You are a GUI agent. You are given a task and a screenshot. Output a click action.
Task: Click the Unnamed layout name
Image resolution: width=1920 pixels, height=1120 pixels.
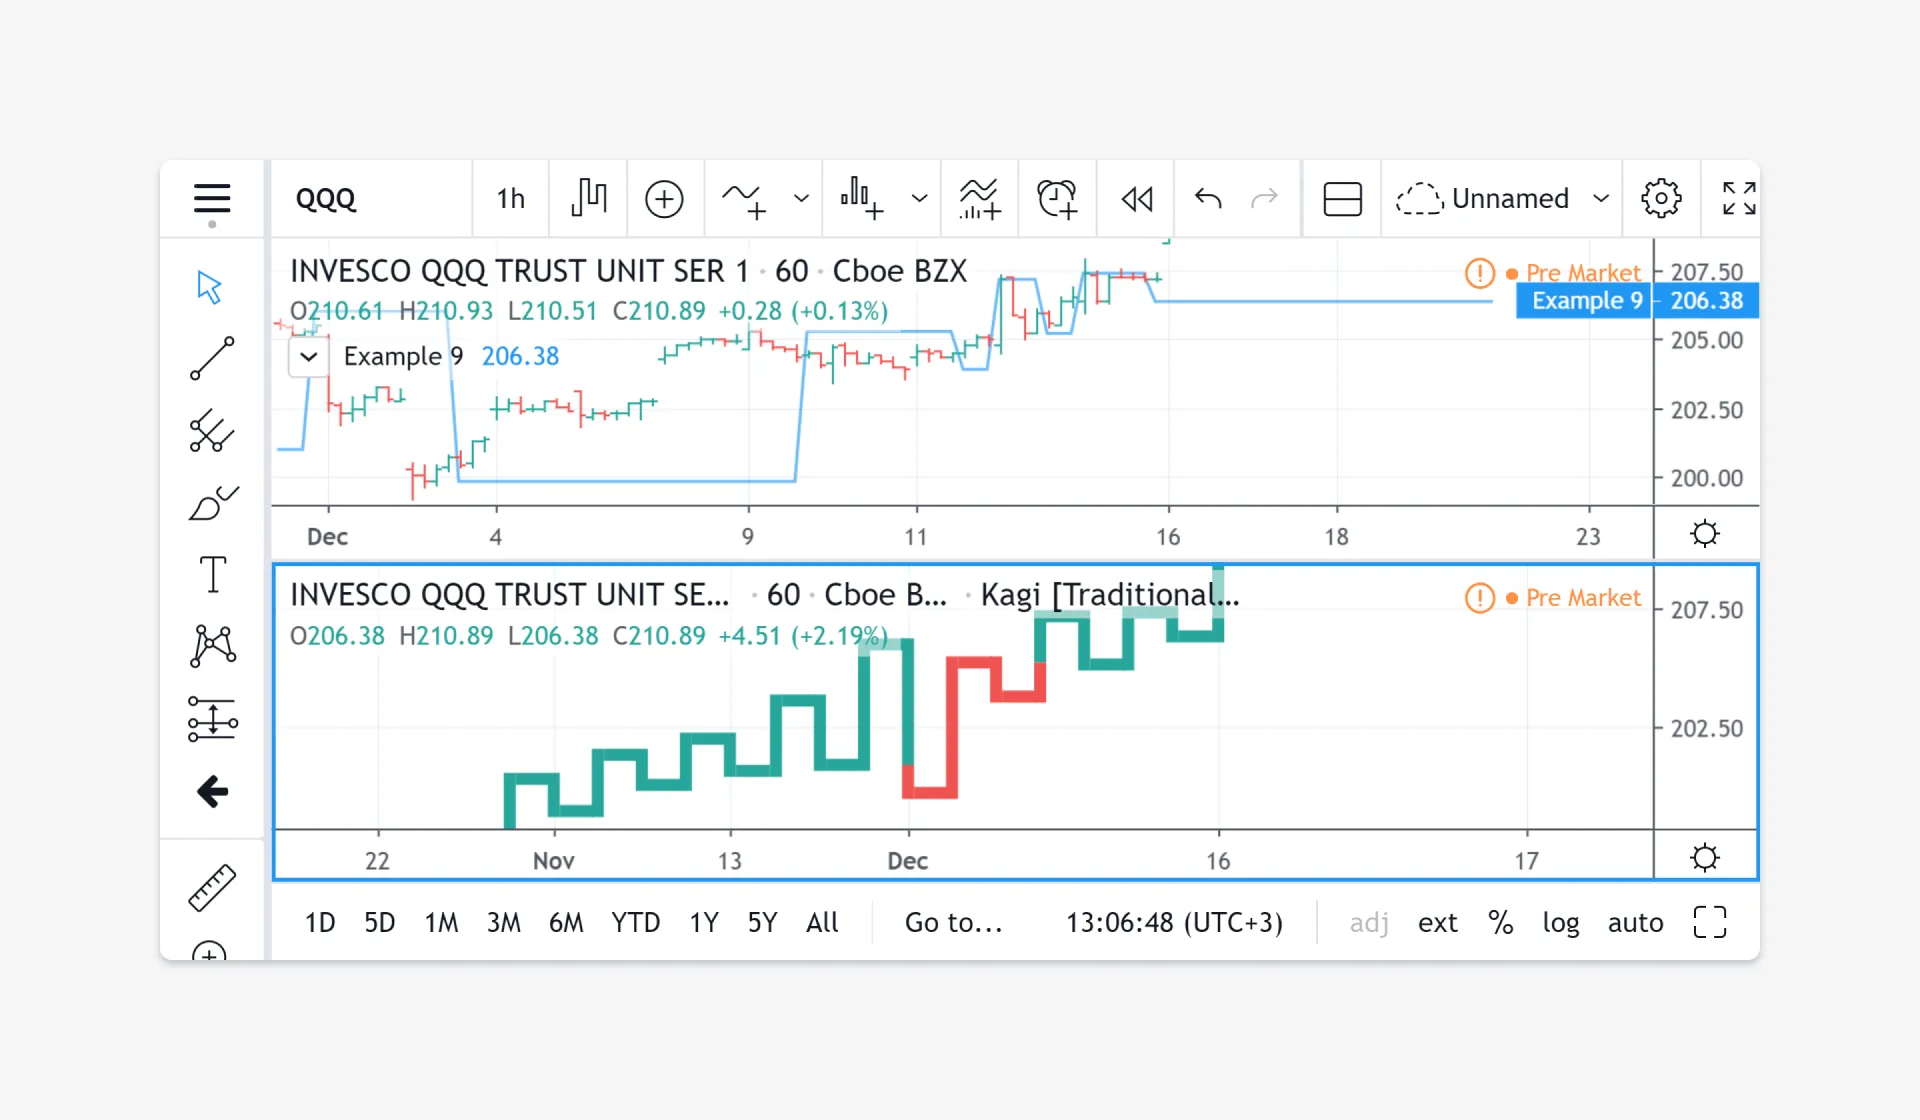point(1510,198)
